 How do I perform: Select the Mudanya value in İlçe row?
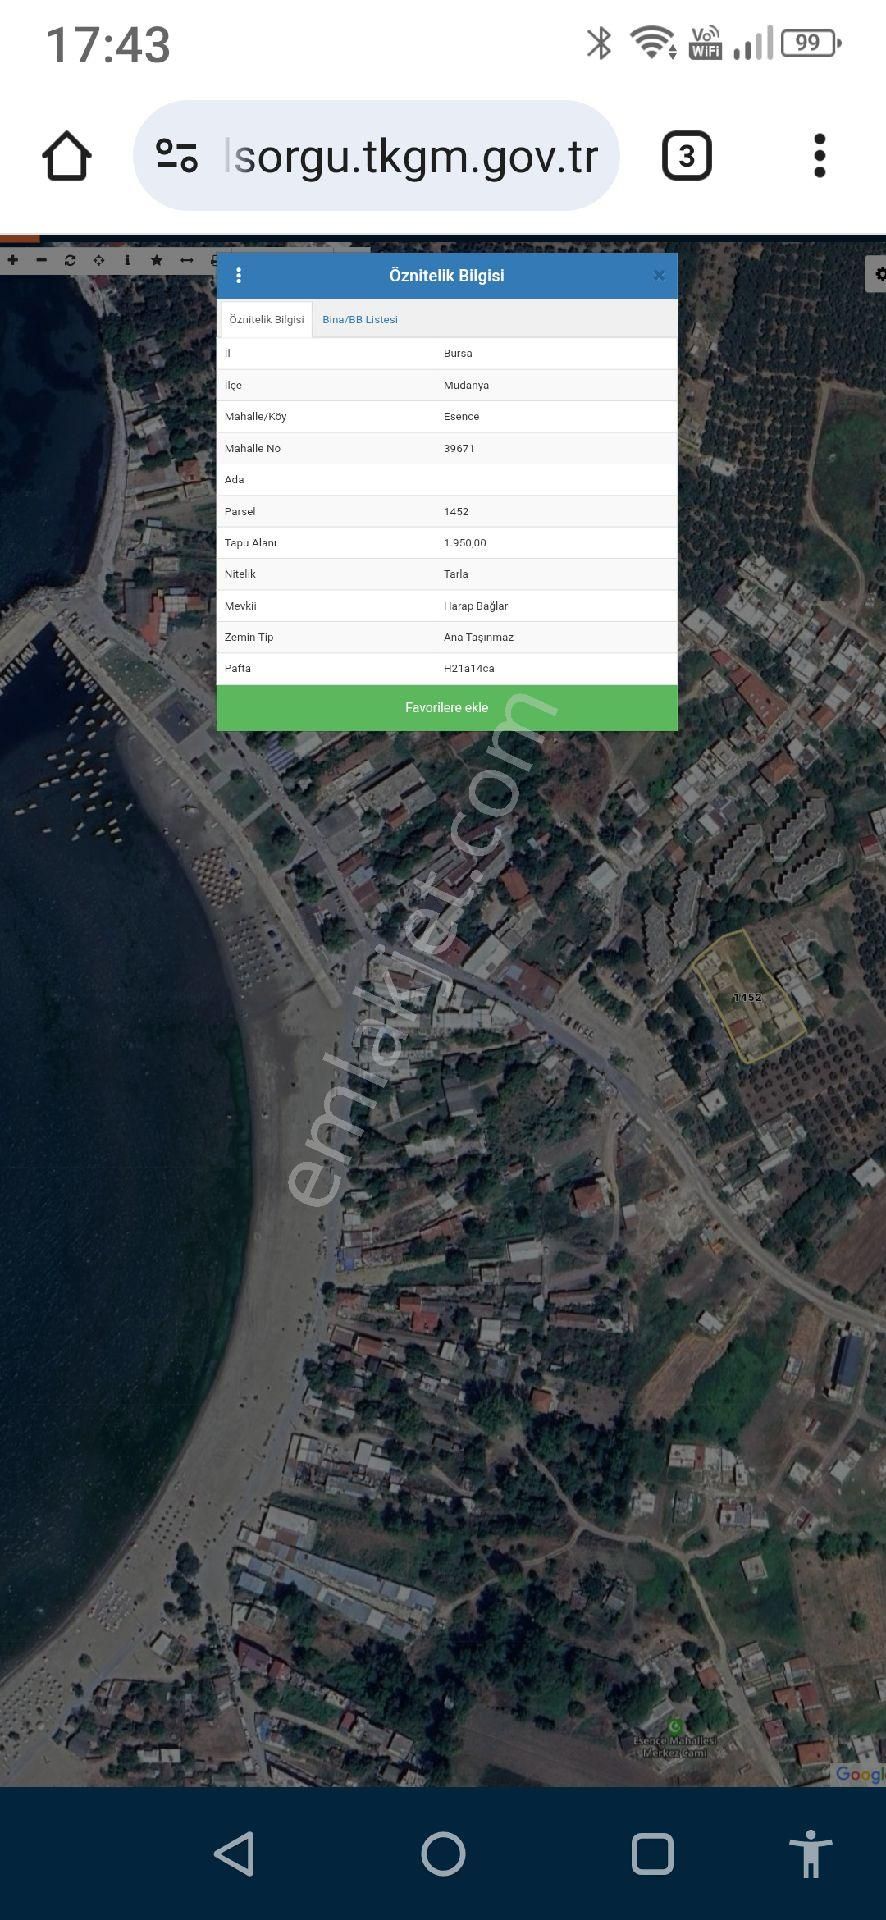click(x=466, y=385)
